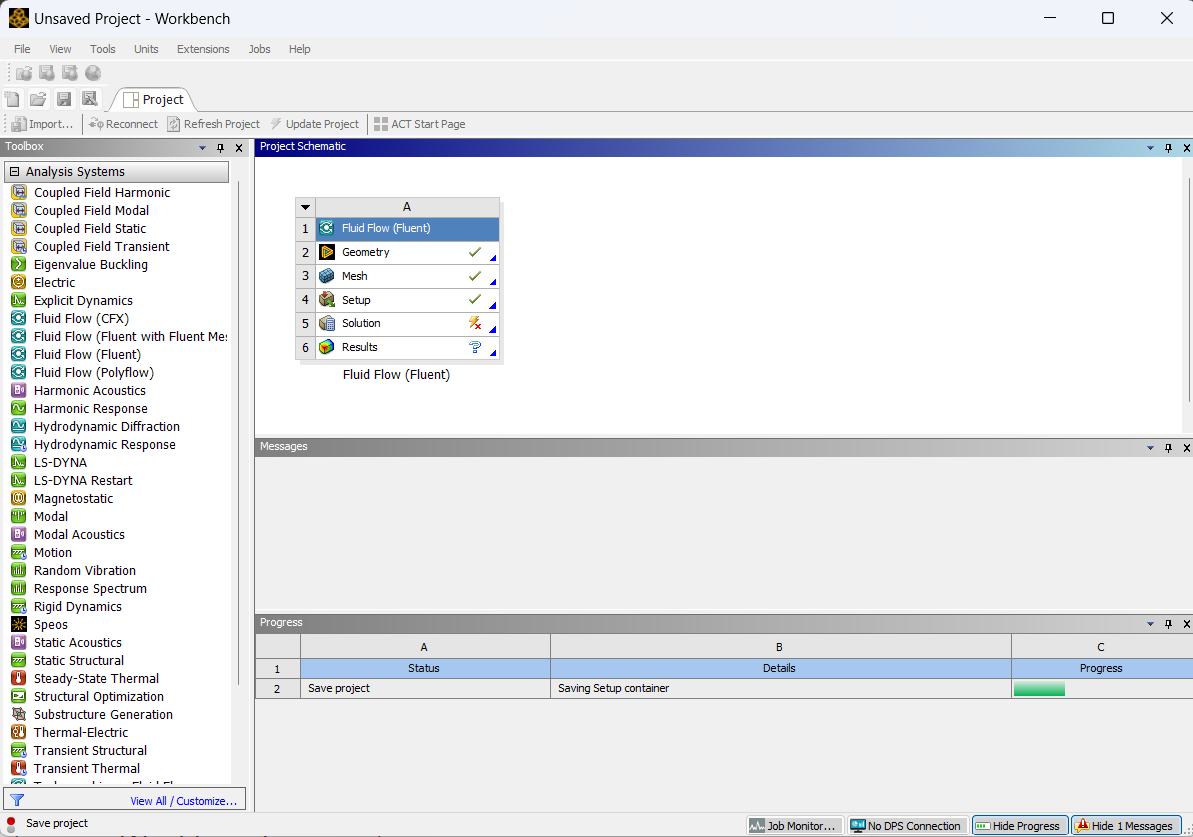Open the ACT Start Page
Screen dimensions: 1193x837
[x=419, y=124]
